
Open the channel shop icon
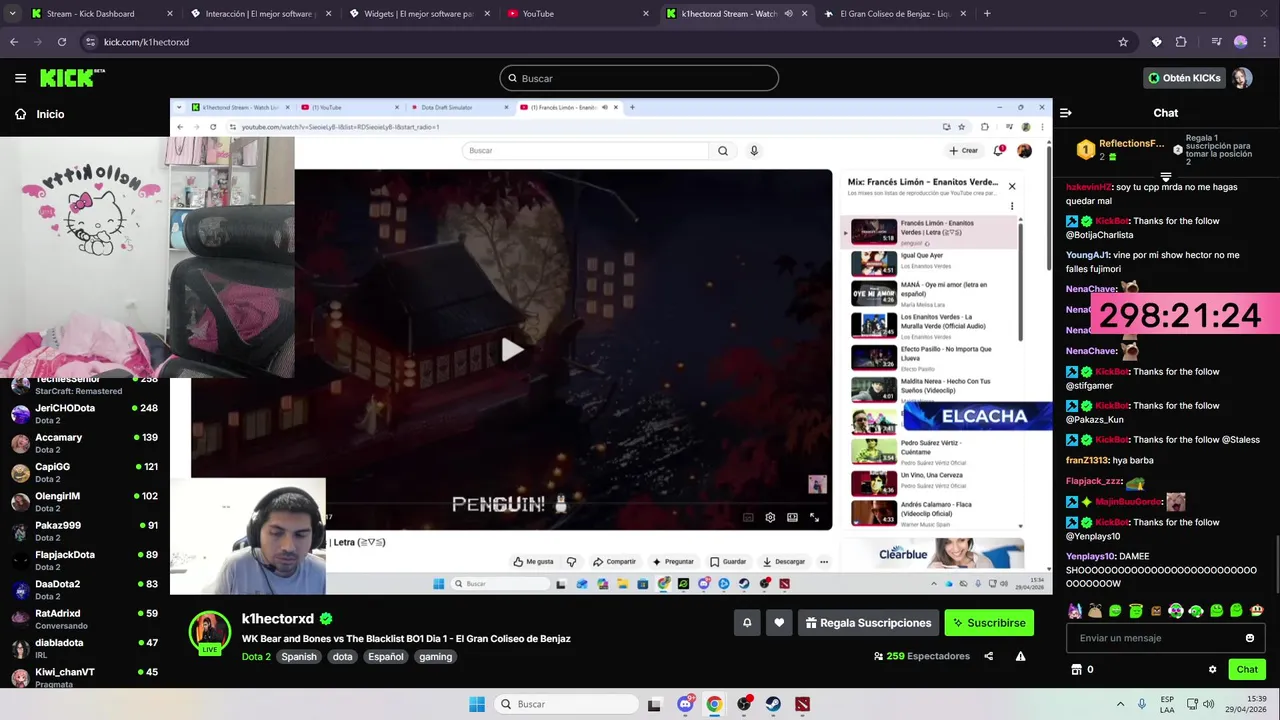point(1076,669)
